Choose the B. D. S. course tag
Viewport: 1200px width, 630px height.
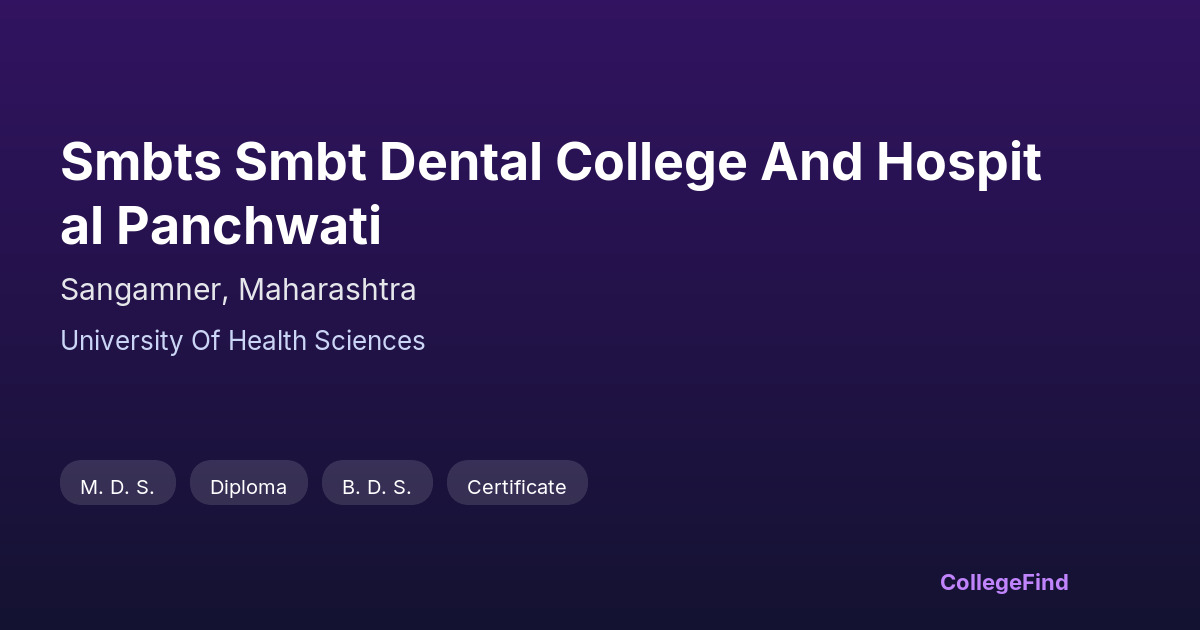[377, 487]
